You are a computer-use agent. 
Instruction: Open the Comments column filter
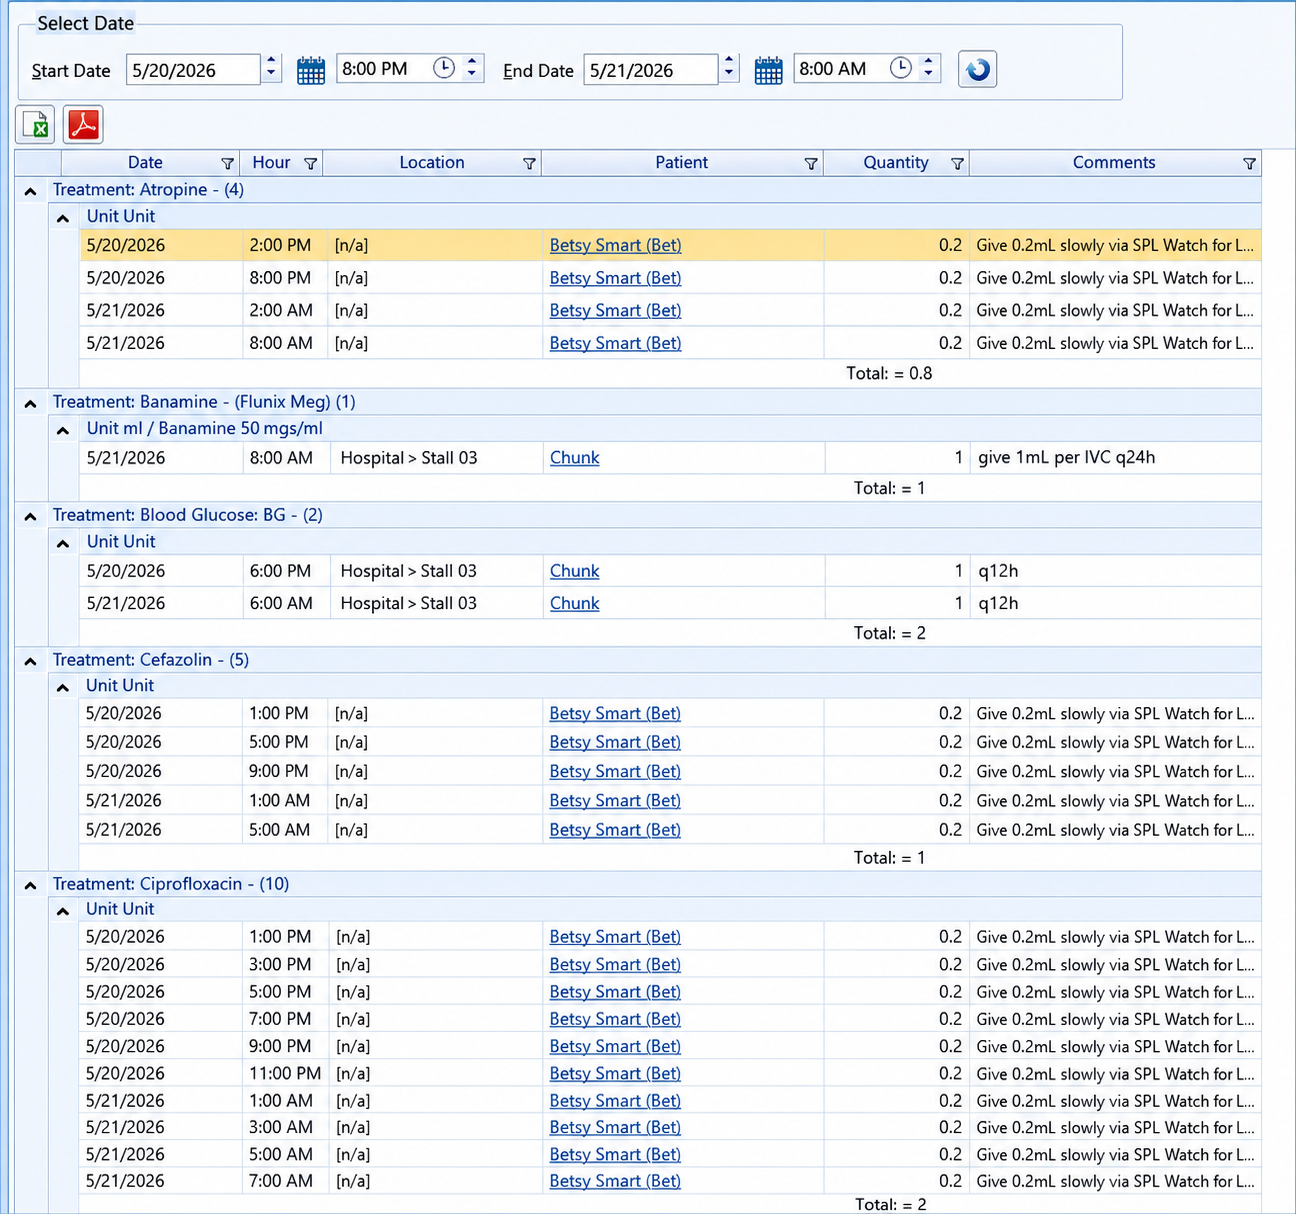(1249, 163)
